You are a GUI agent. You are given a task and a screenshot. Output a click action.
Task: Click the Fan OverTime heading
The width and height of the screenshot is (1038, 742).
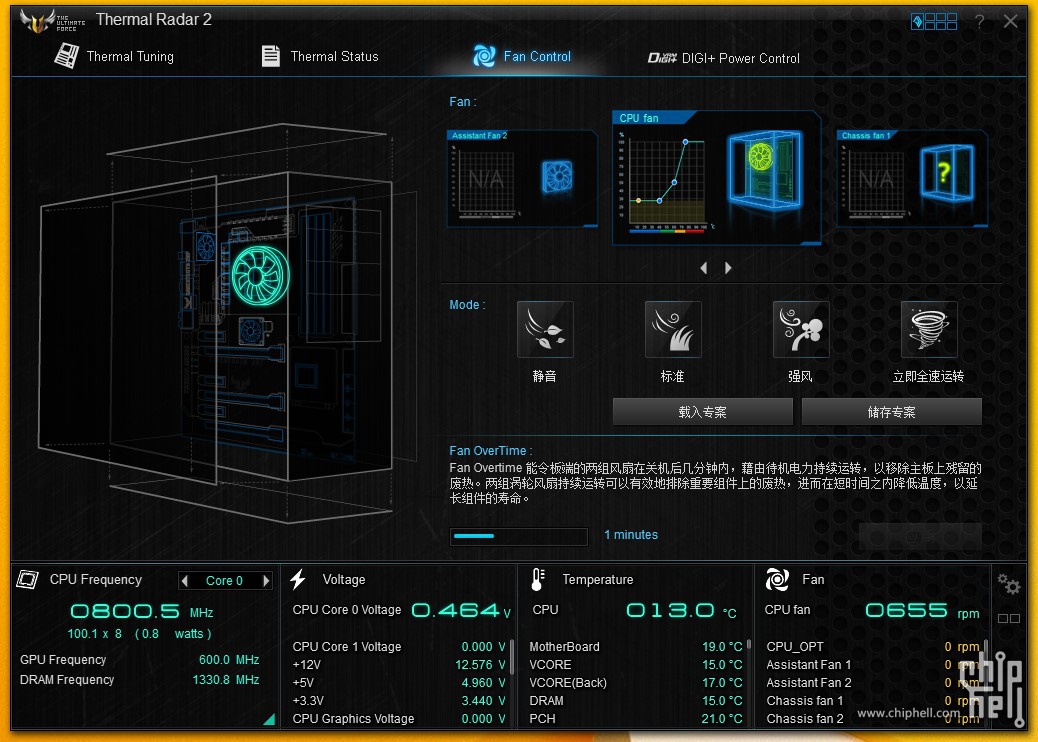pos(490,451)
